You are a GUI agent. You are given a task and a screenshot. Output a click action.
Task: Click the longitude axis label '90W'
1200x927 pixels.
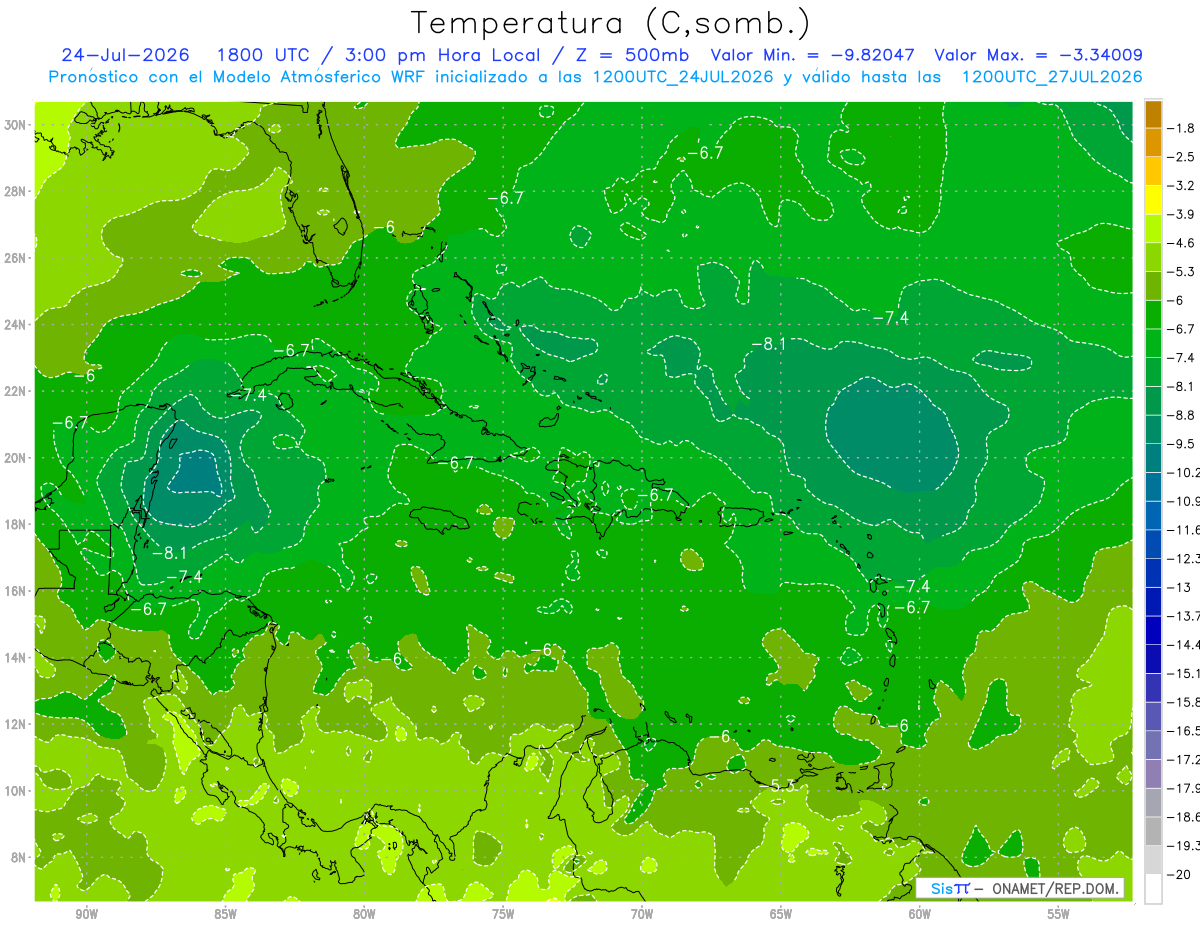[x=86, y=914]
